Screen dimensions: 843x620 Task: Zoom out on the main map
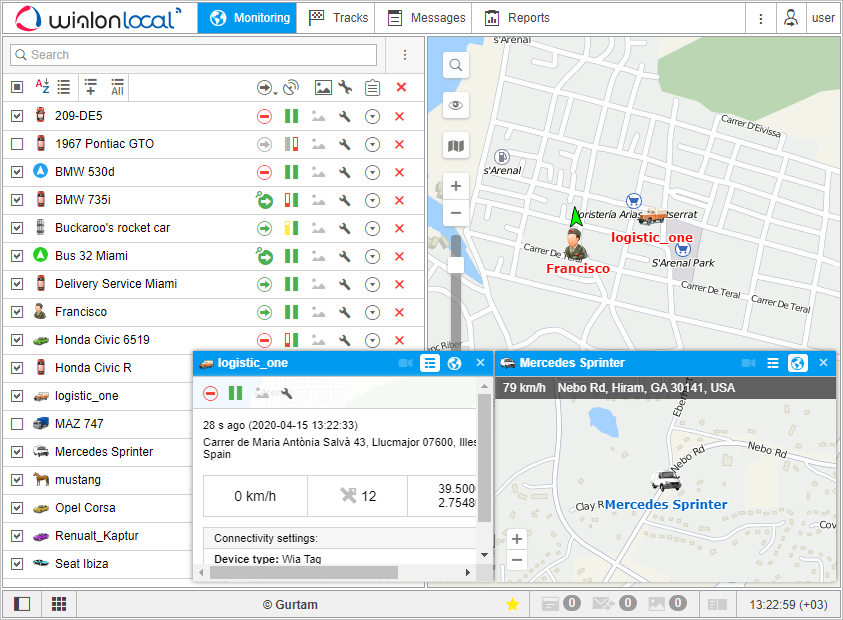click(456, 213)
